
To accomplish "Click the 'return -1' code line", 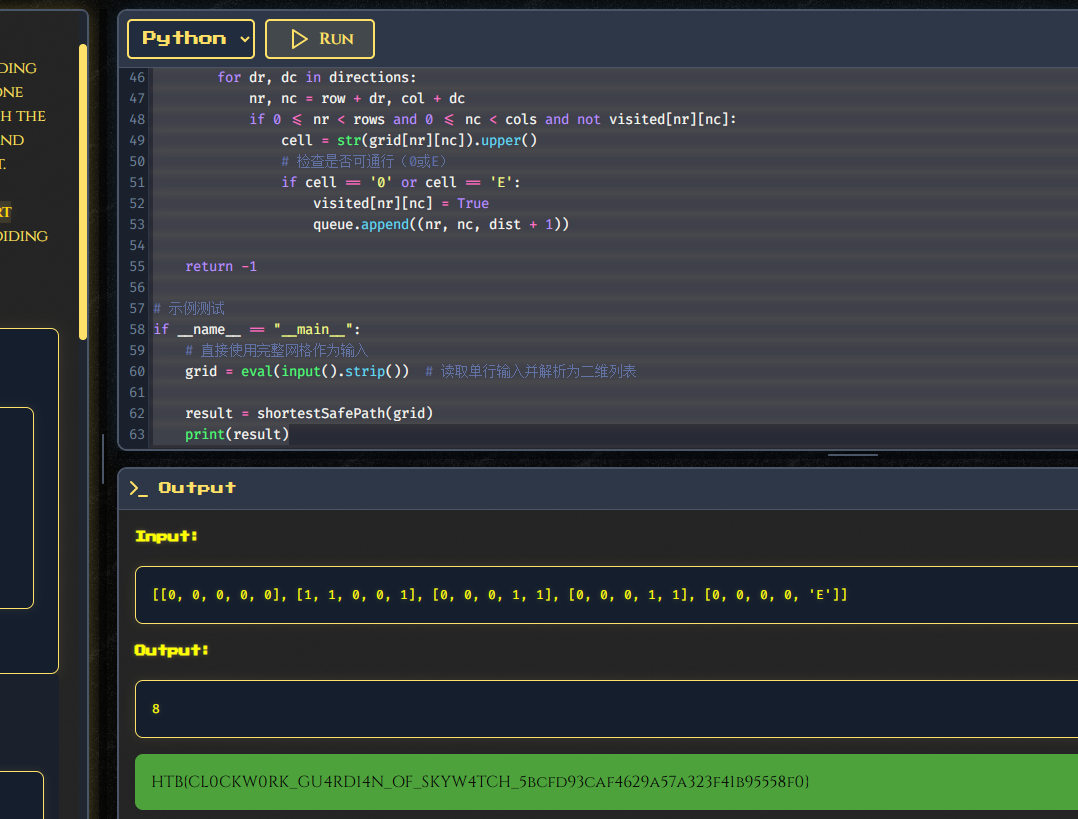I will click(x=221, y=267).
